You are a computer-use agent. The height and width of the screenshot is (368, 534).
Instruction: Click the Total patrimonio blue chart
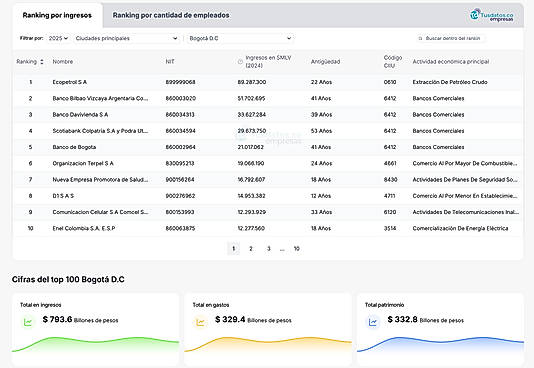440,344
